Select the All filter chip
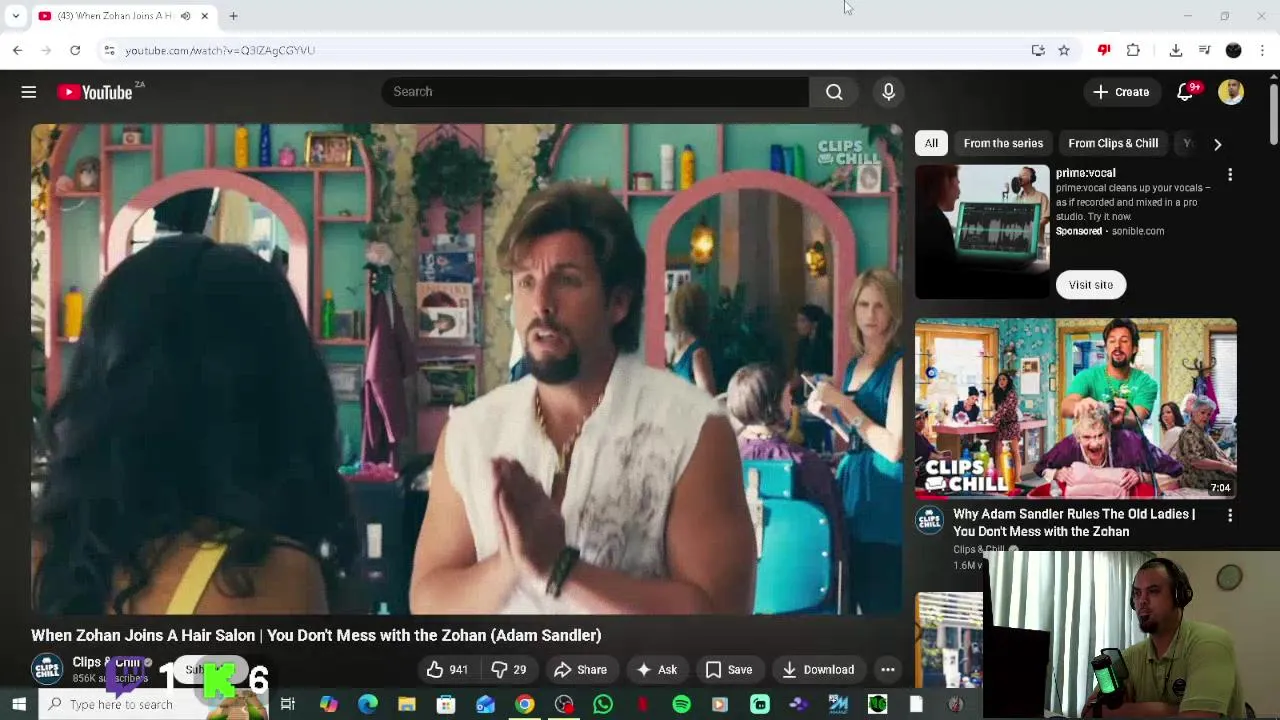1280x720 pixels. (931, 143)
